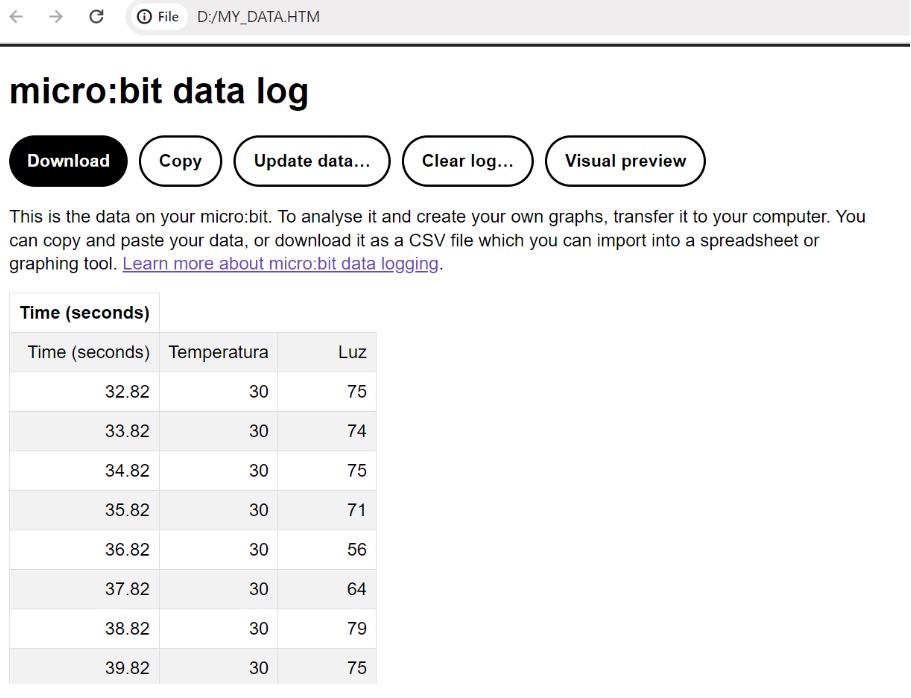Click the browser back arrow
This screenshot has width=911, height=698.
[17, 17]
